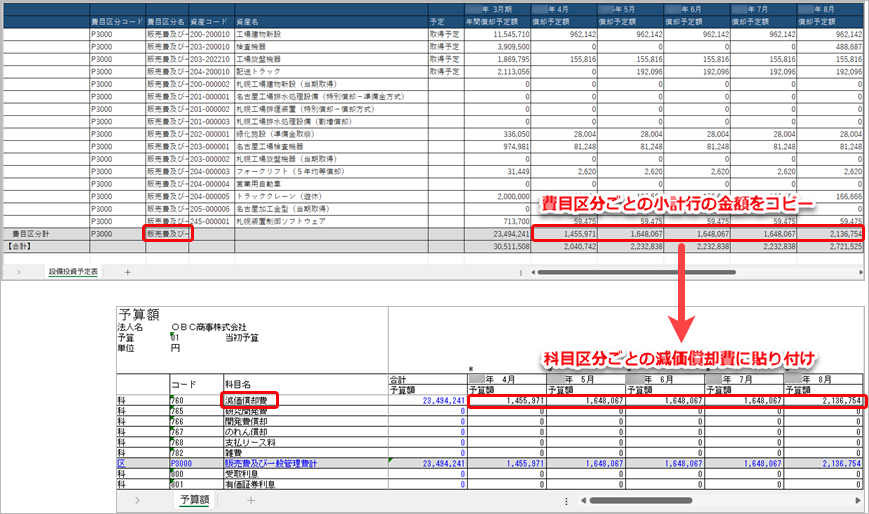Select the 合計 header in 予算額 sheet
This screenshot has height=514, width=869.
point(428,379)
